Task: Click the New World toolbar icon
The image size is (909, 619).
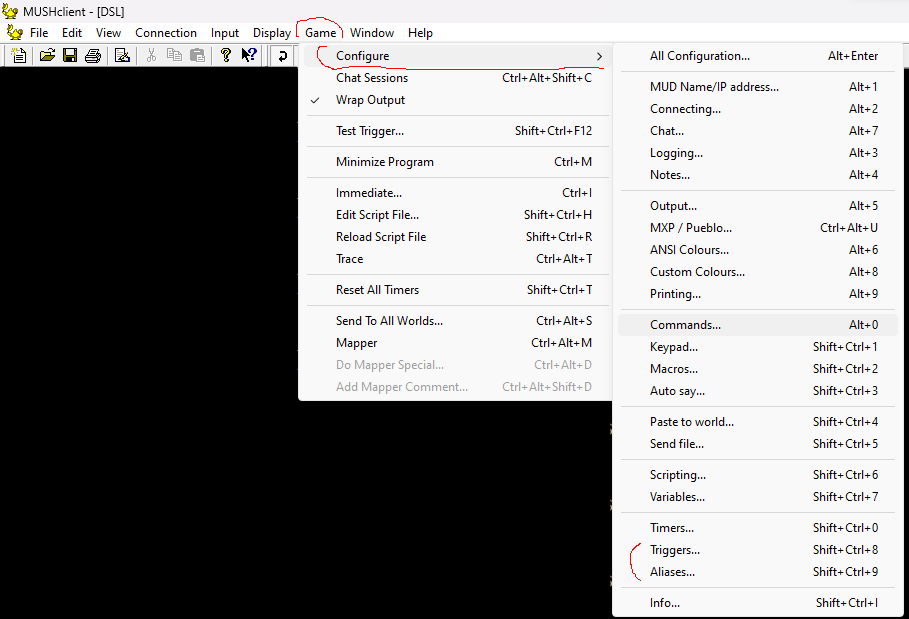Action: (x=19, y=56)
